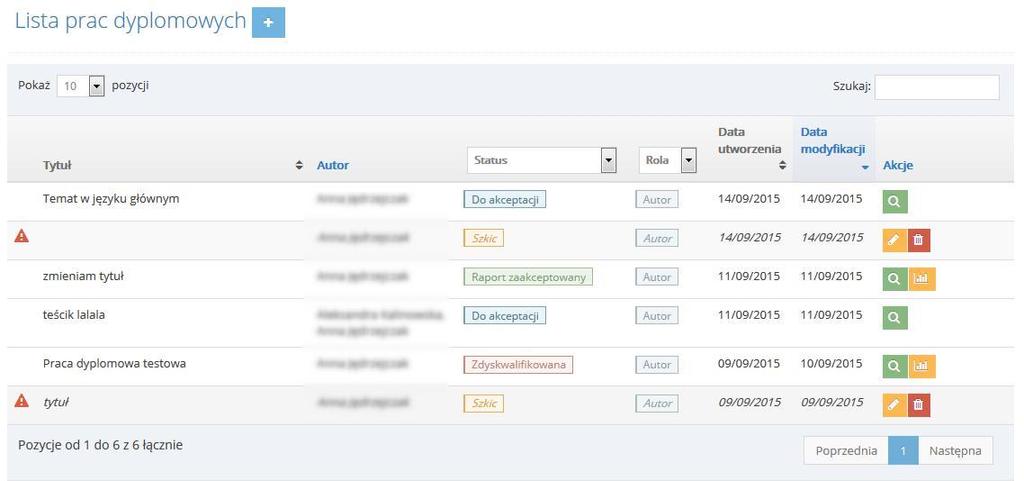Select page 1 in pagination
The height and width of the screenshot is (481, 1024).
(903, 451)
